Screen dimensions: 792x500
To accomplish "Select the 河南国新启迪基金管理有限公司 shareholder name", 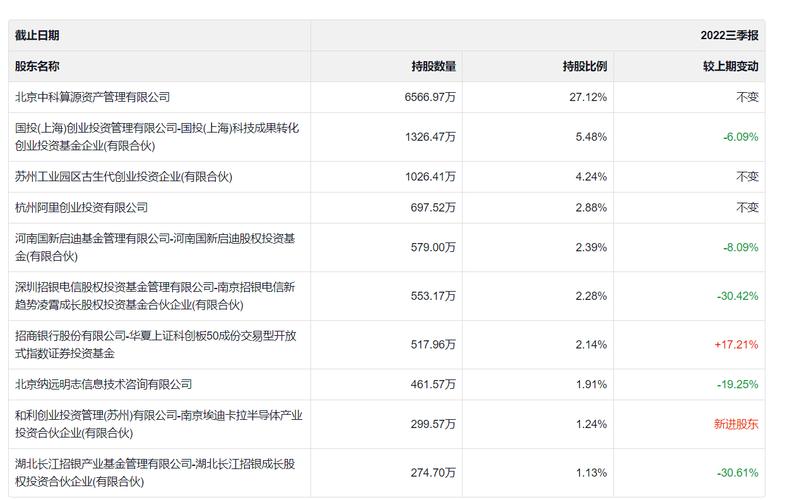I will point(155,247).
